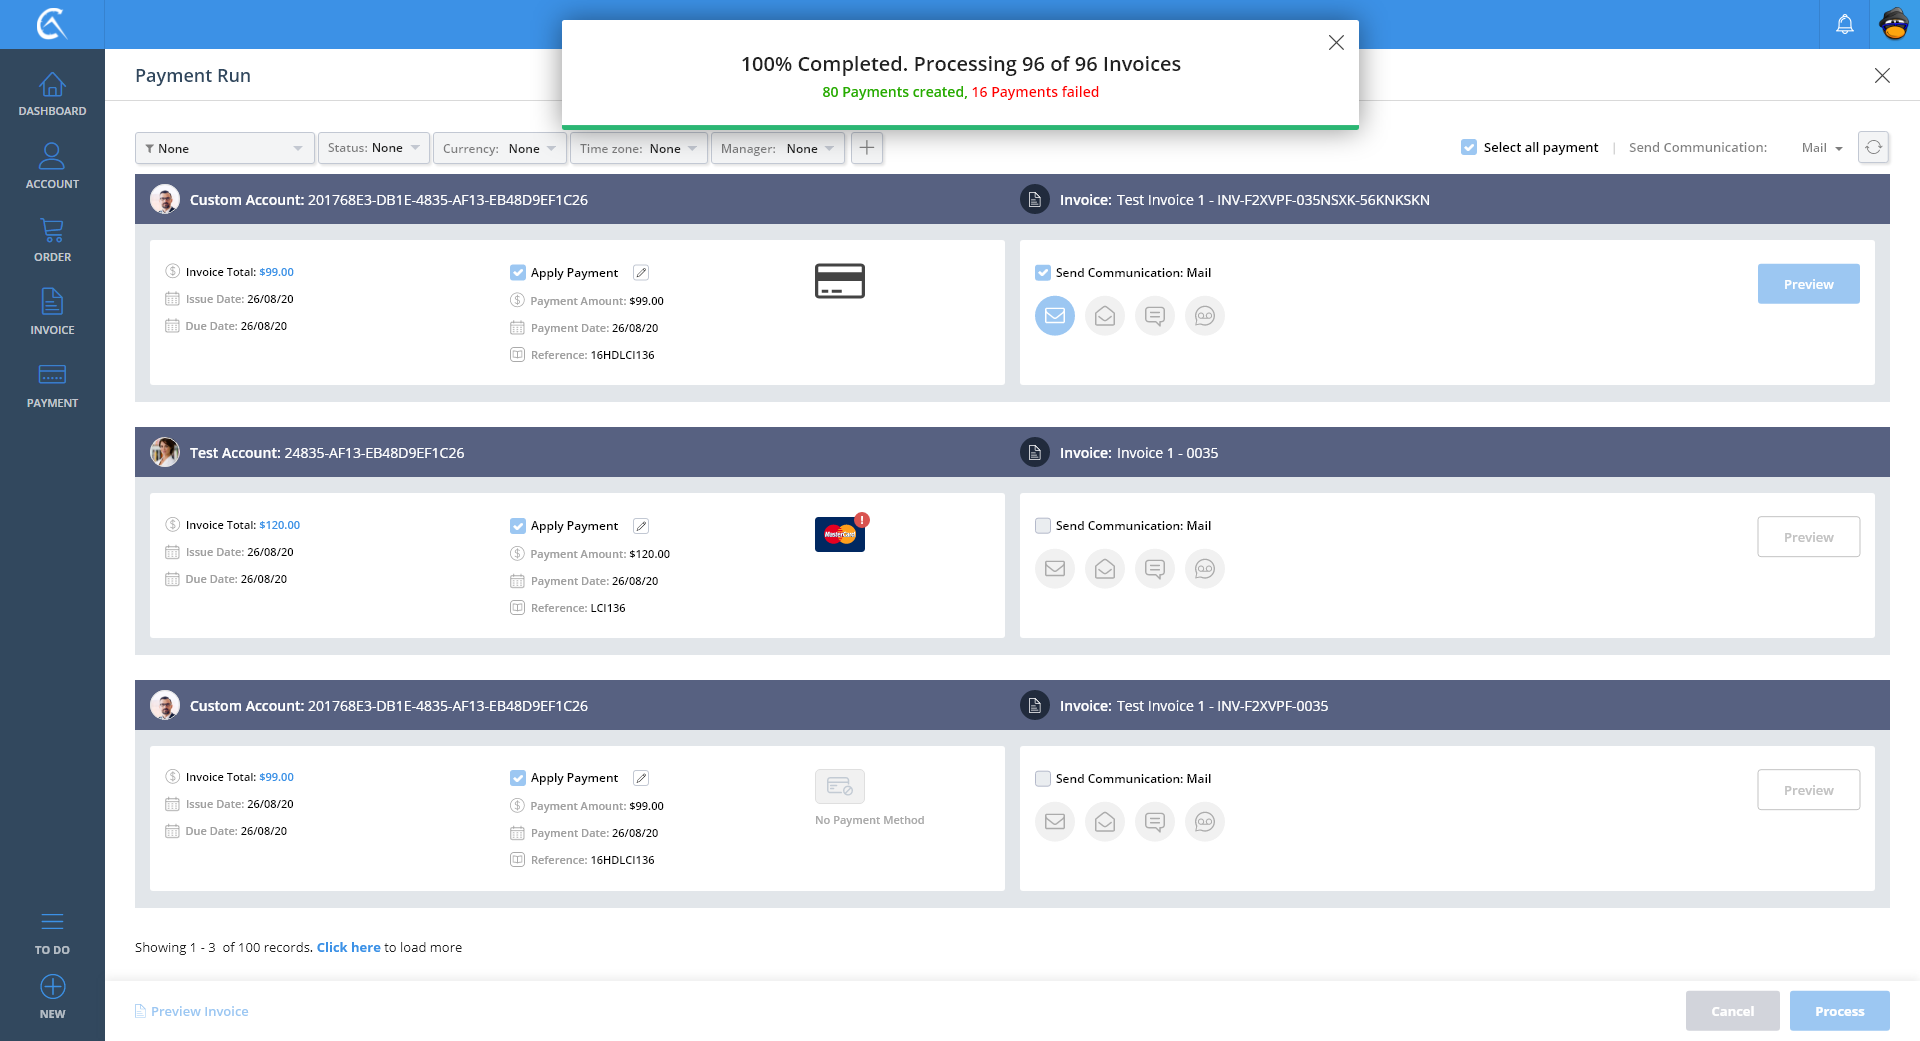Click the refresh icon beside Mail dropdown
This screenshot has height=1041, width=1920.
pos(1873,147)
